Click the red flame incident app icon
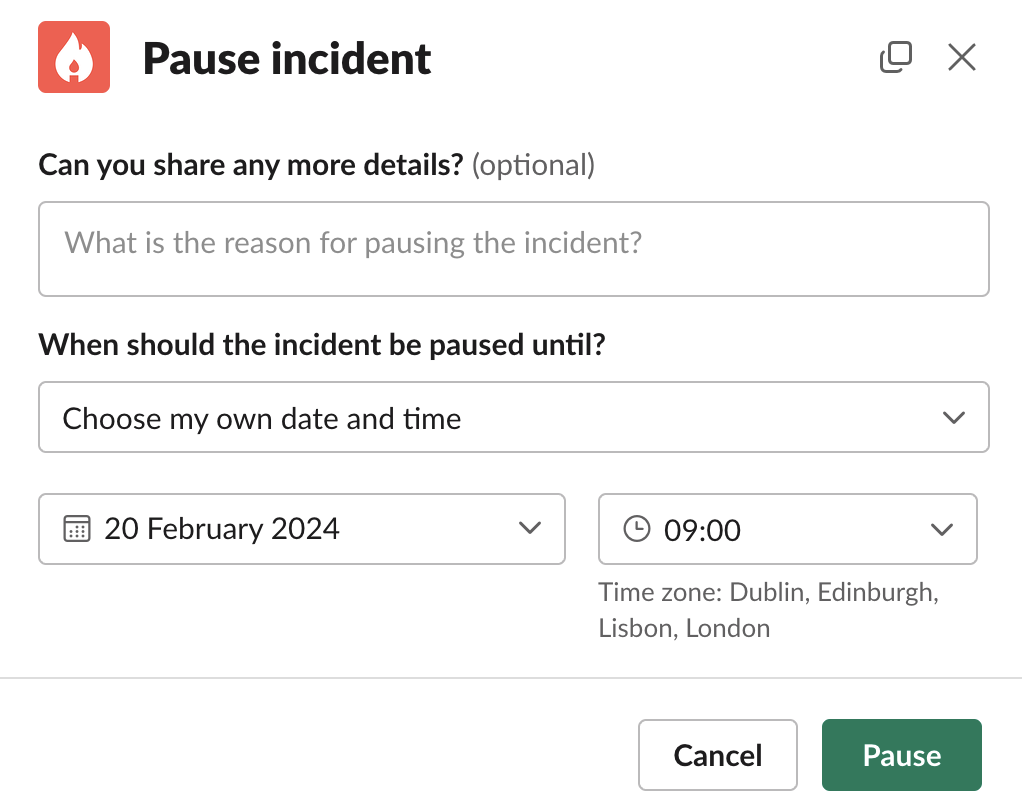Image resolution: width=1022 pixels, height=812 pixels. coord(74,57)
